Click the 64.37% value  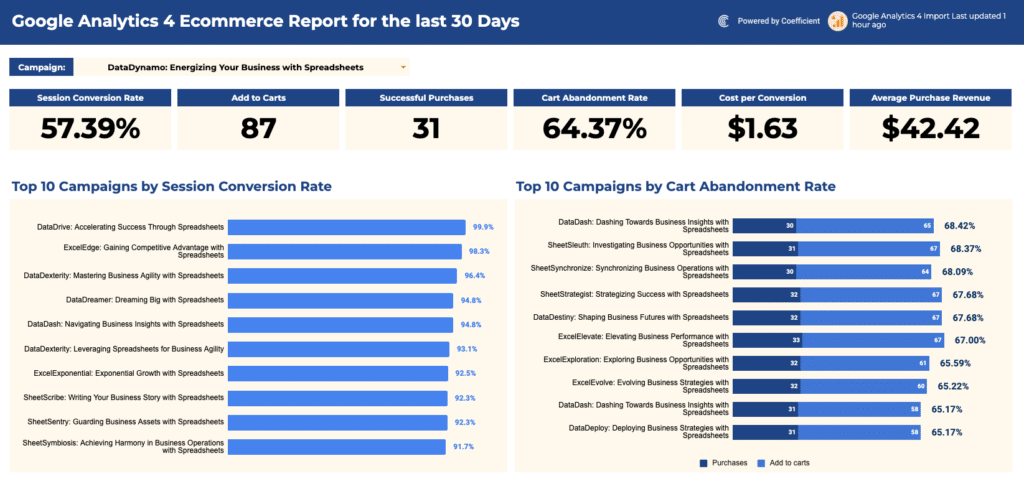pos(594,129)
